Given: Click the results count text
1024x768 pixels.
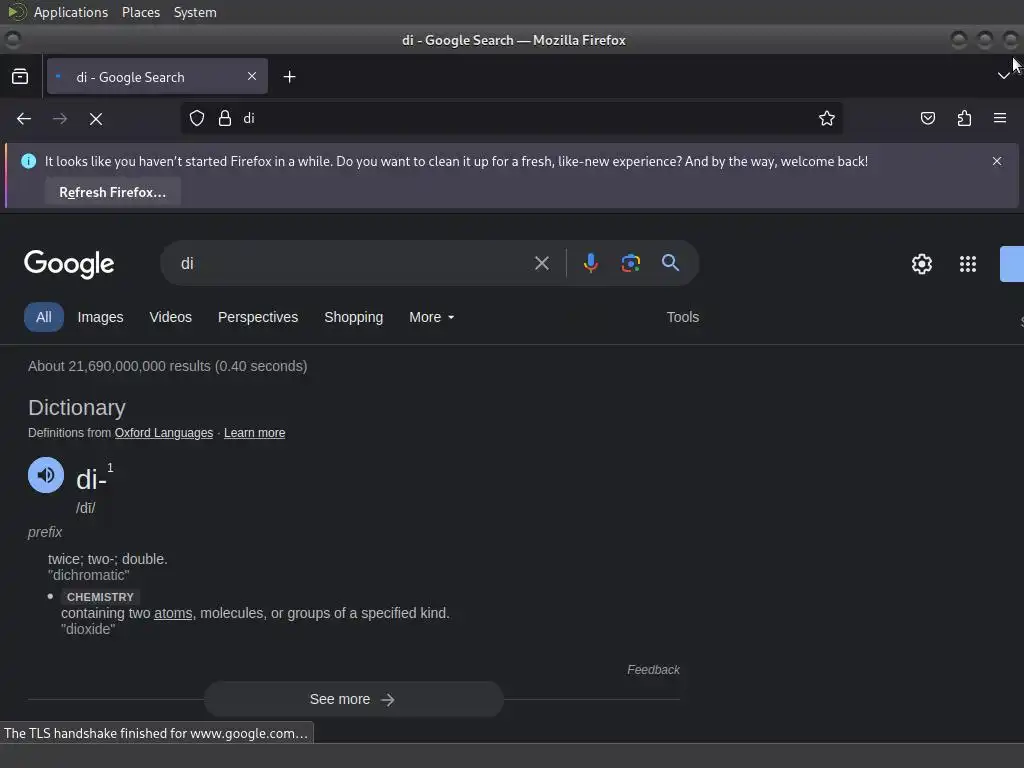Looking at the screenshot, I should click(x=168, y=366).
